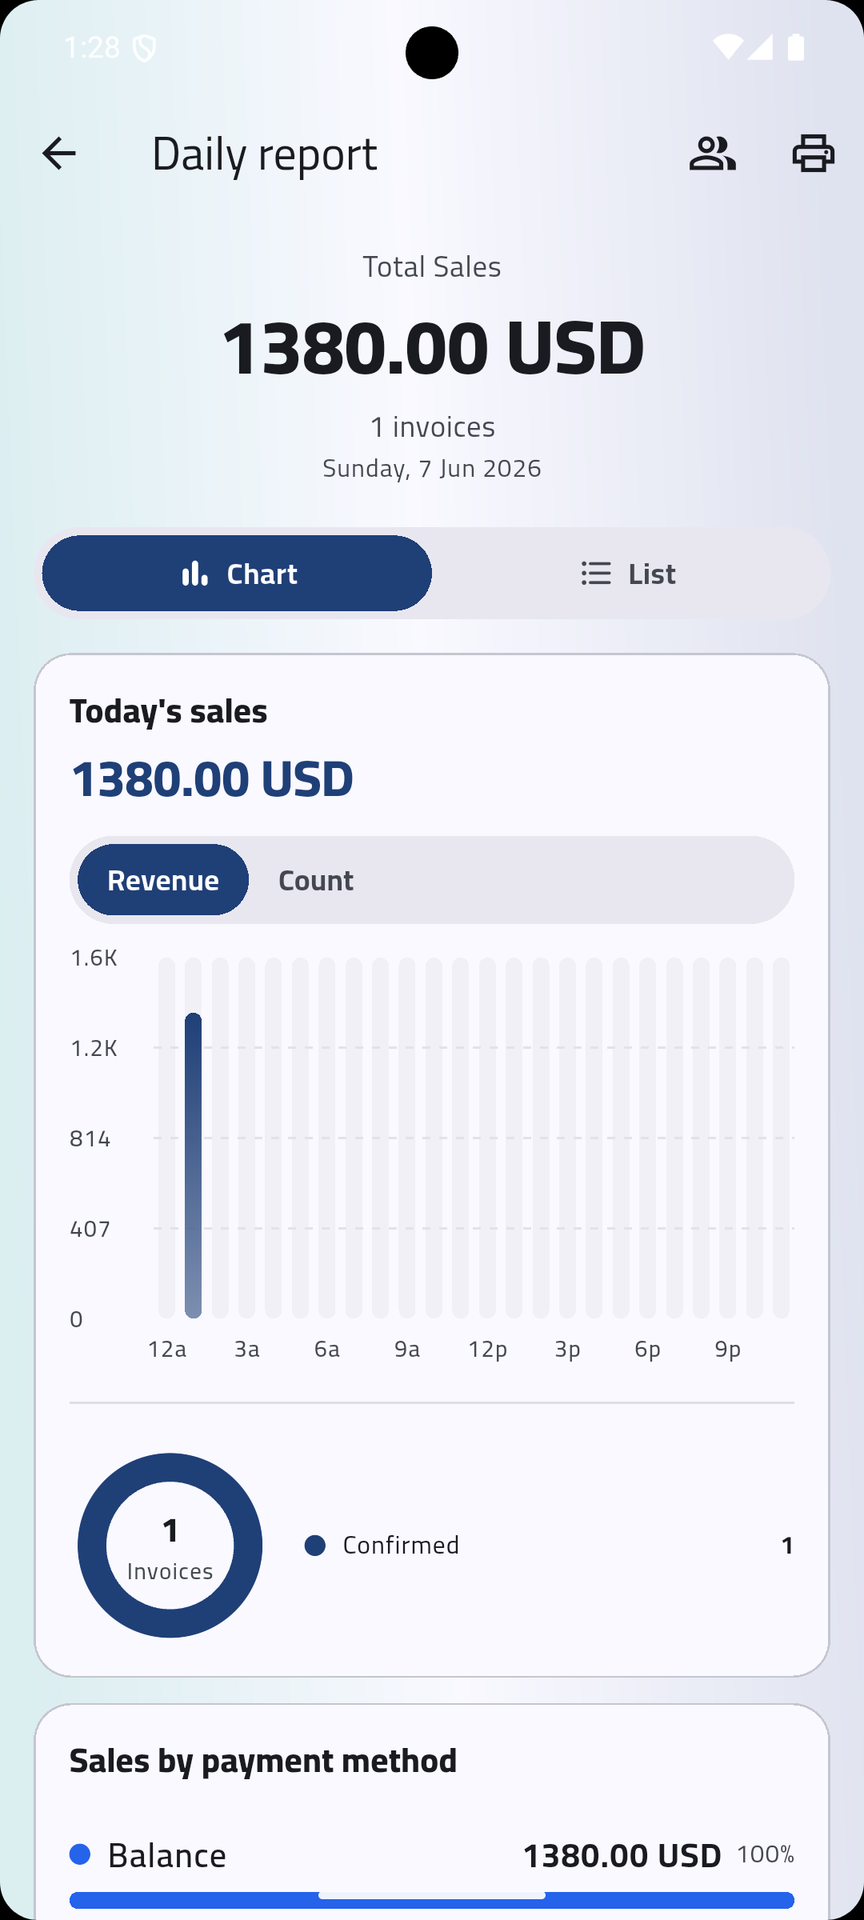Tap the print report icon

pyautogui.click(x=813, y=154)
